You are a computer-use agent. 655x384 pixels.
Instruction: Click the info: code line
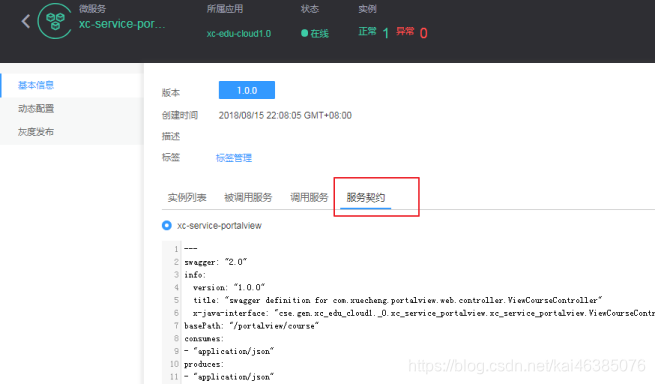(195, 275)
